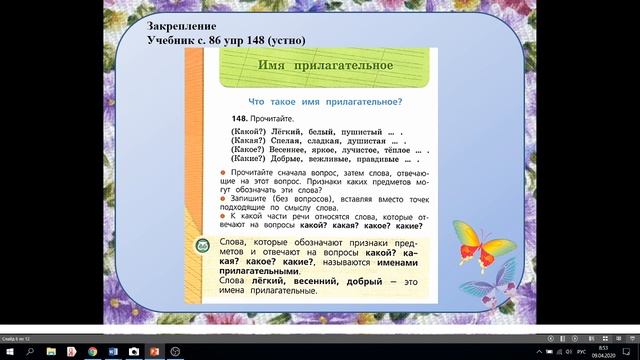
Task: Switch to Microsoft Word in taskbar
Action: (113, 352)
